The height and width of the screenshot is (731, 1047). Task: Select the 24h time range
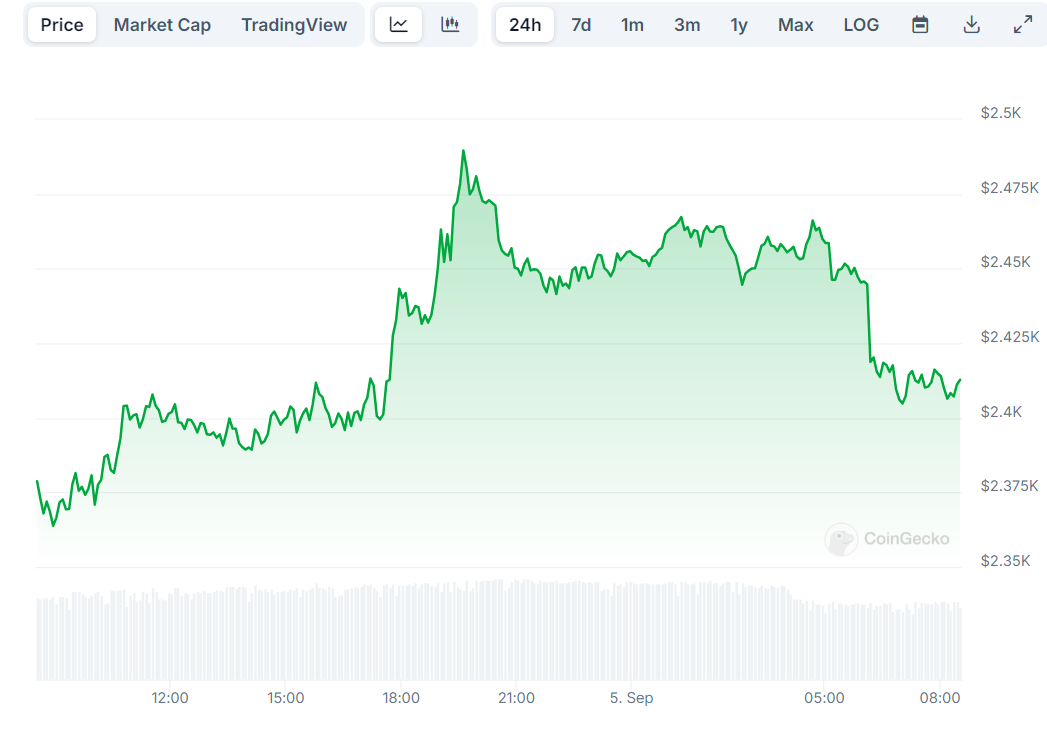(525, 25)
